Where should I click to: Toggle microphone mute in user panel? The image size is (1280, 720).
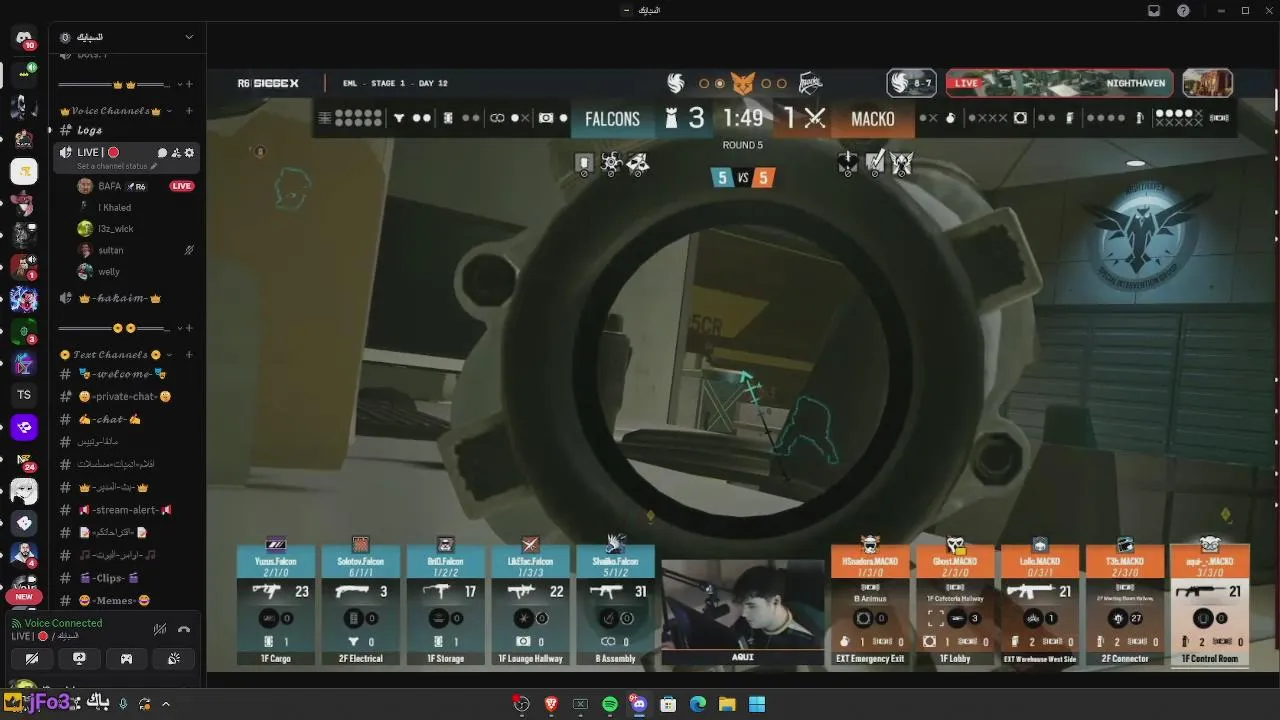(123, 703)
